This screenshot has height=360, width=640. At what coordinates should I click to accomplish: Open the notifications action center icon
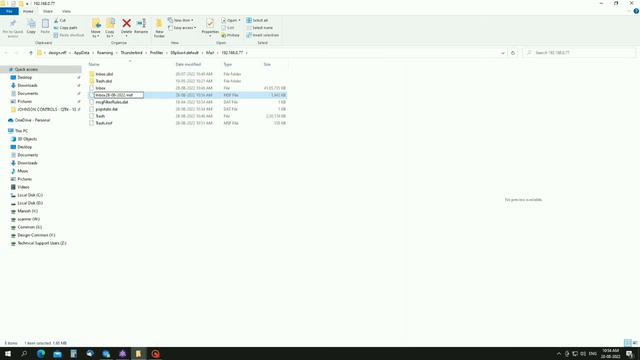click(x=629, y=353)
